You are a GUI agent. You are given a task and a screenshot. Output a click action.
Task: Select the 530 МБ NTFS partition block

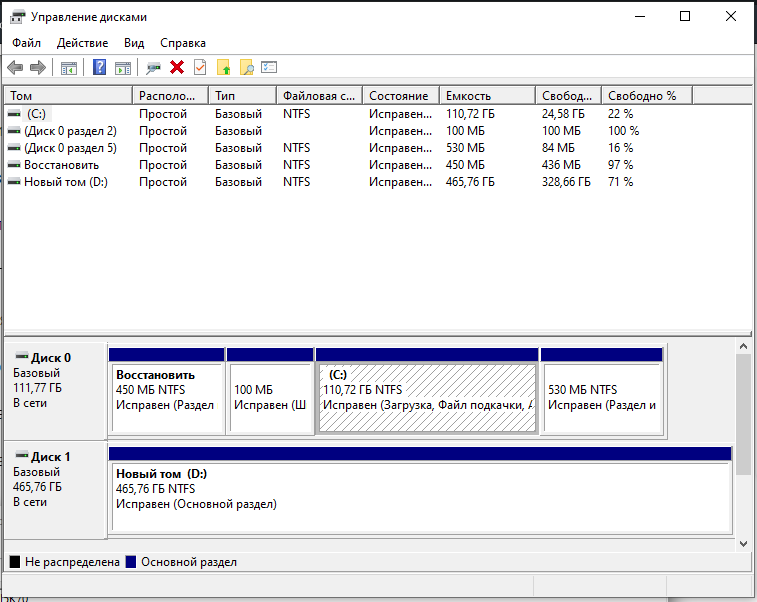pos(602,391)
